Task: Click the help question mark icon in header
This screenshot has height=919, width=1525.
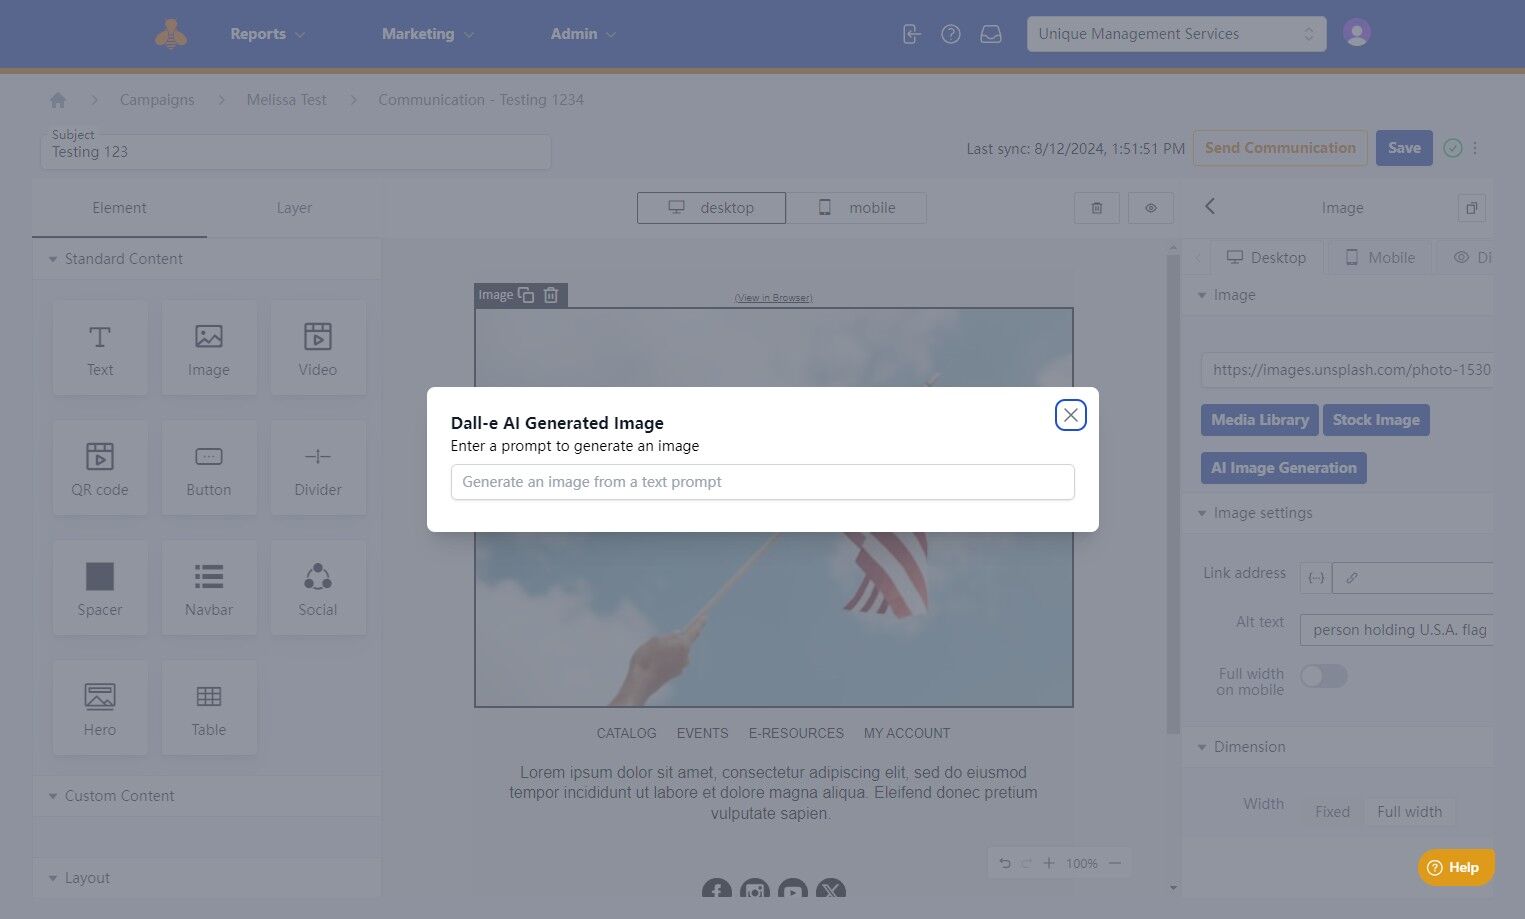Action: pyautogui.click(x=951, y=34)
